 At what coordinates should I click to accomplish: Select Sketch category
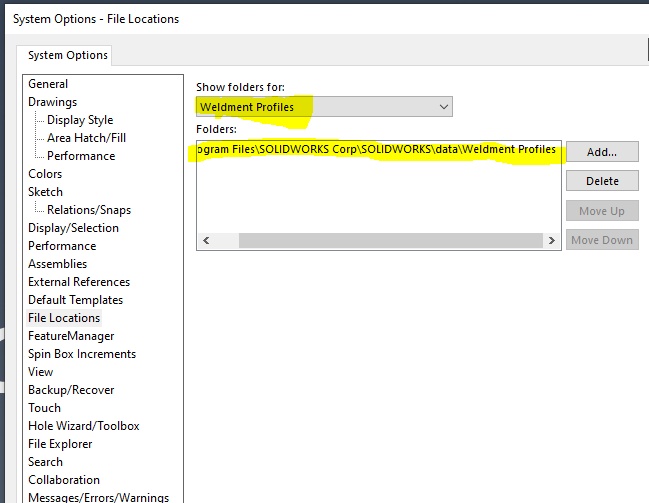(x=46, y=192)
